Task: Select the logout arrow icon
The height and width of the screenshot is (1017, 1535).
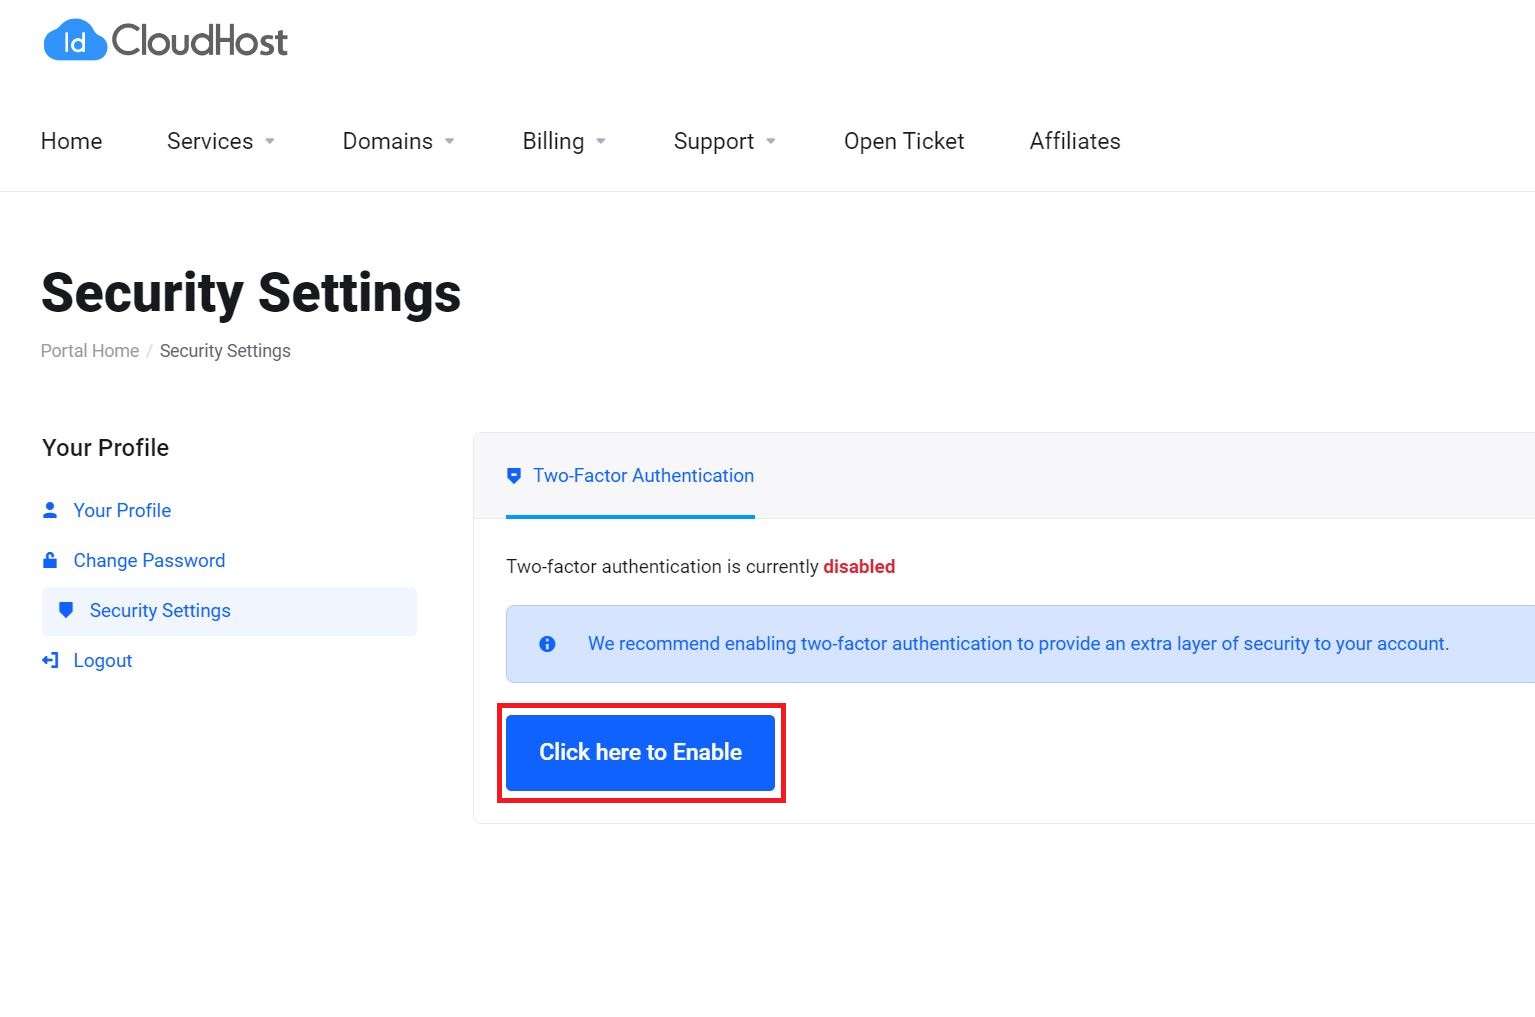Action: tap(51, 660)
